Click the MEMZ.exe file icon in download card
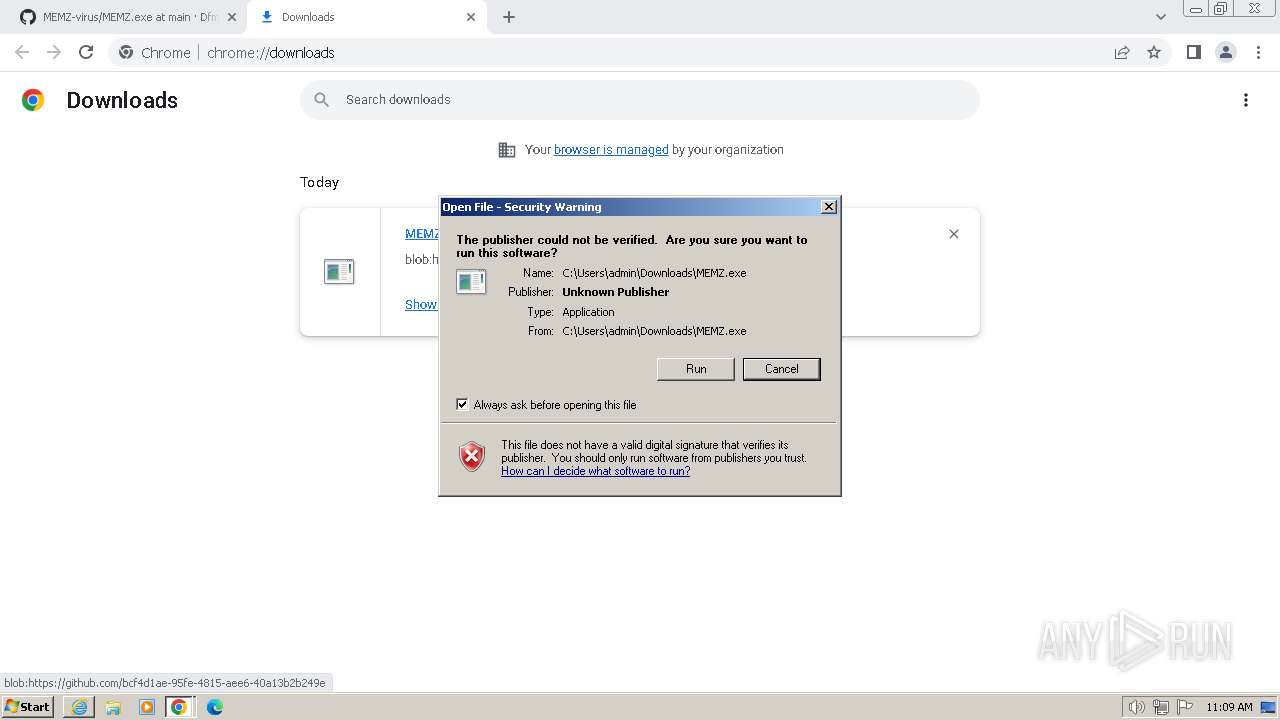1280x720 pixels. coord(339,271)
